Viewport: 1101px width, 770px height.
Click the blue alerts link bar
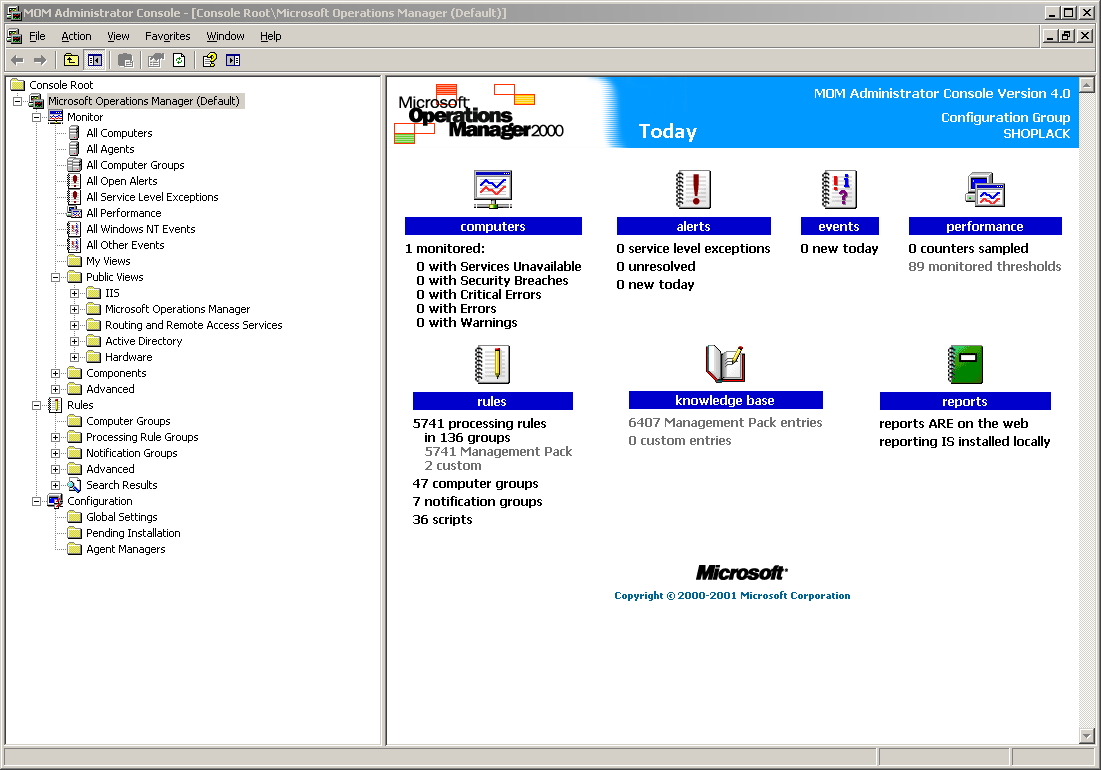pos(693,226)
